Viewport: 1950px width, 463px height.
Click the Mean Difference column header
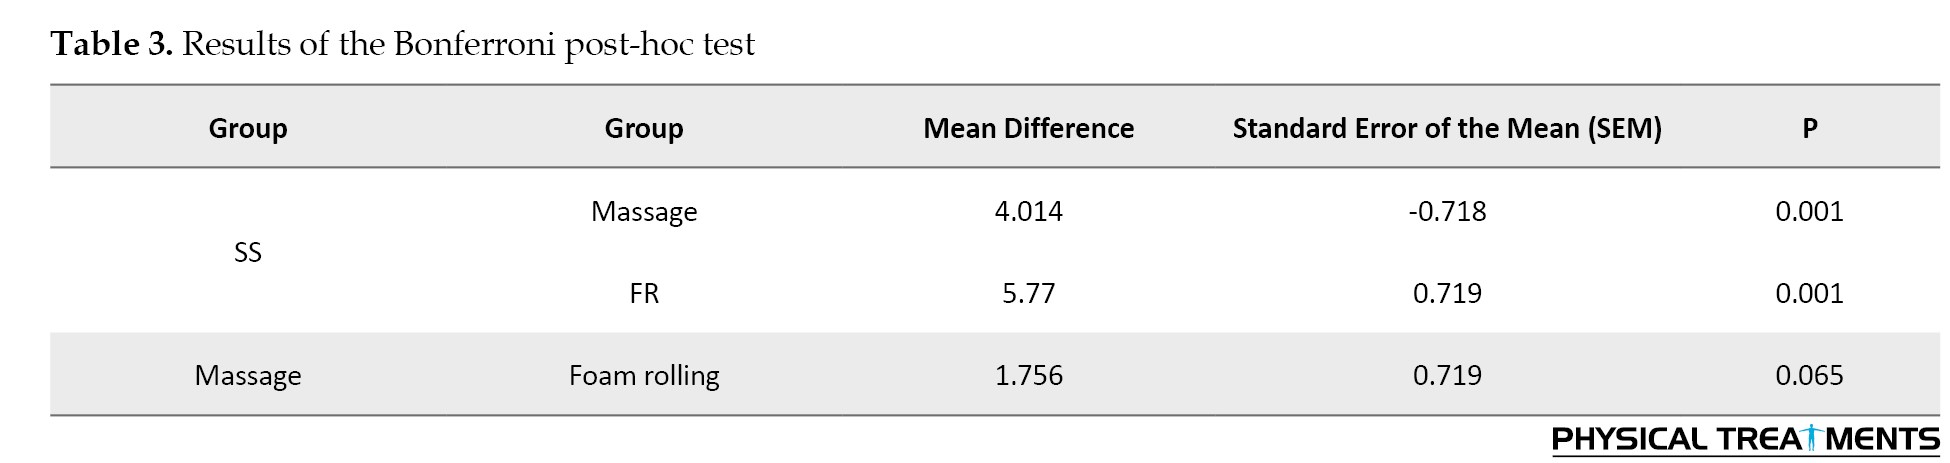coord(1029,128)
